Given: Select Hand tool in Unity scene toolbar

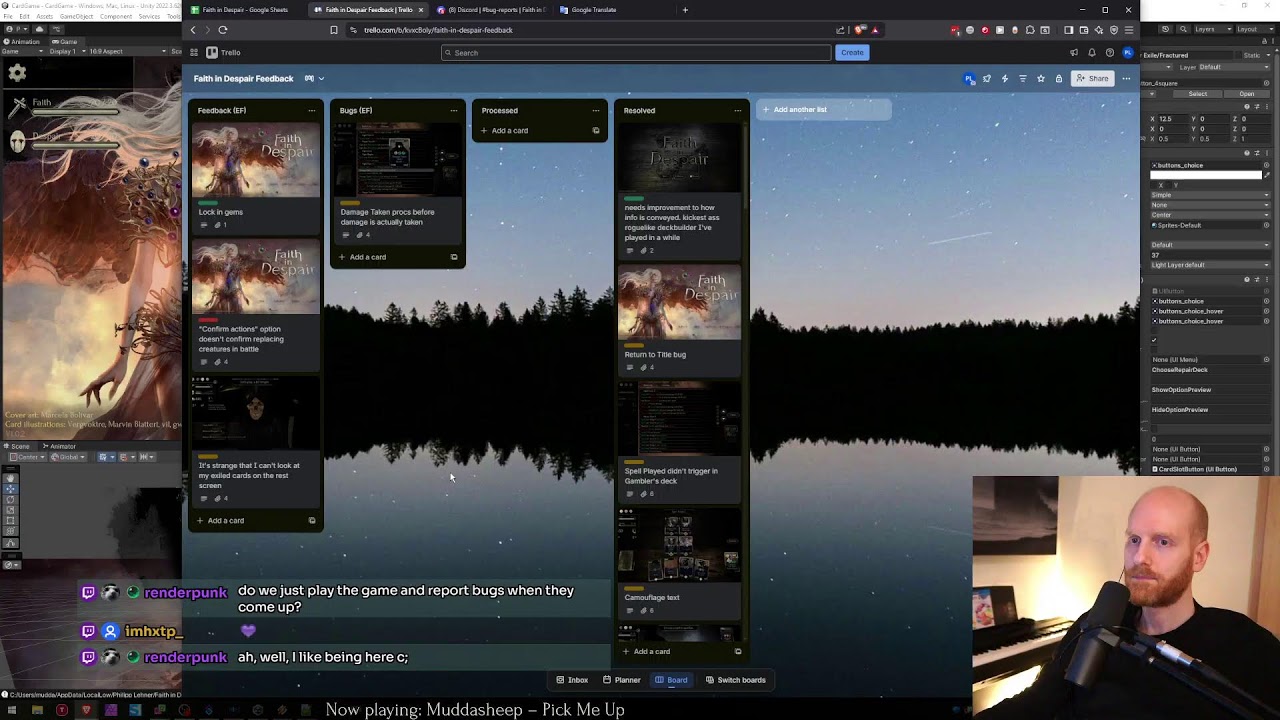Looking at the screenshot, I should 10,479.
